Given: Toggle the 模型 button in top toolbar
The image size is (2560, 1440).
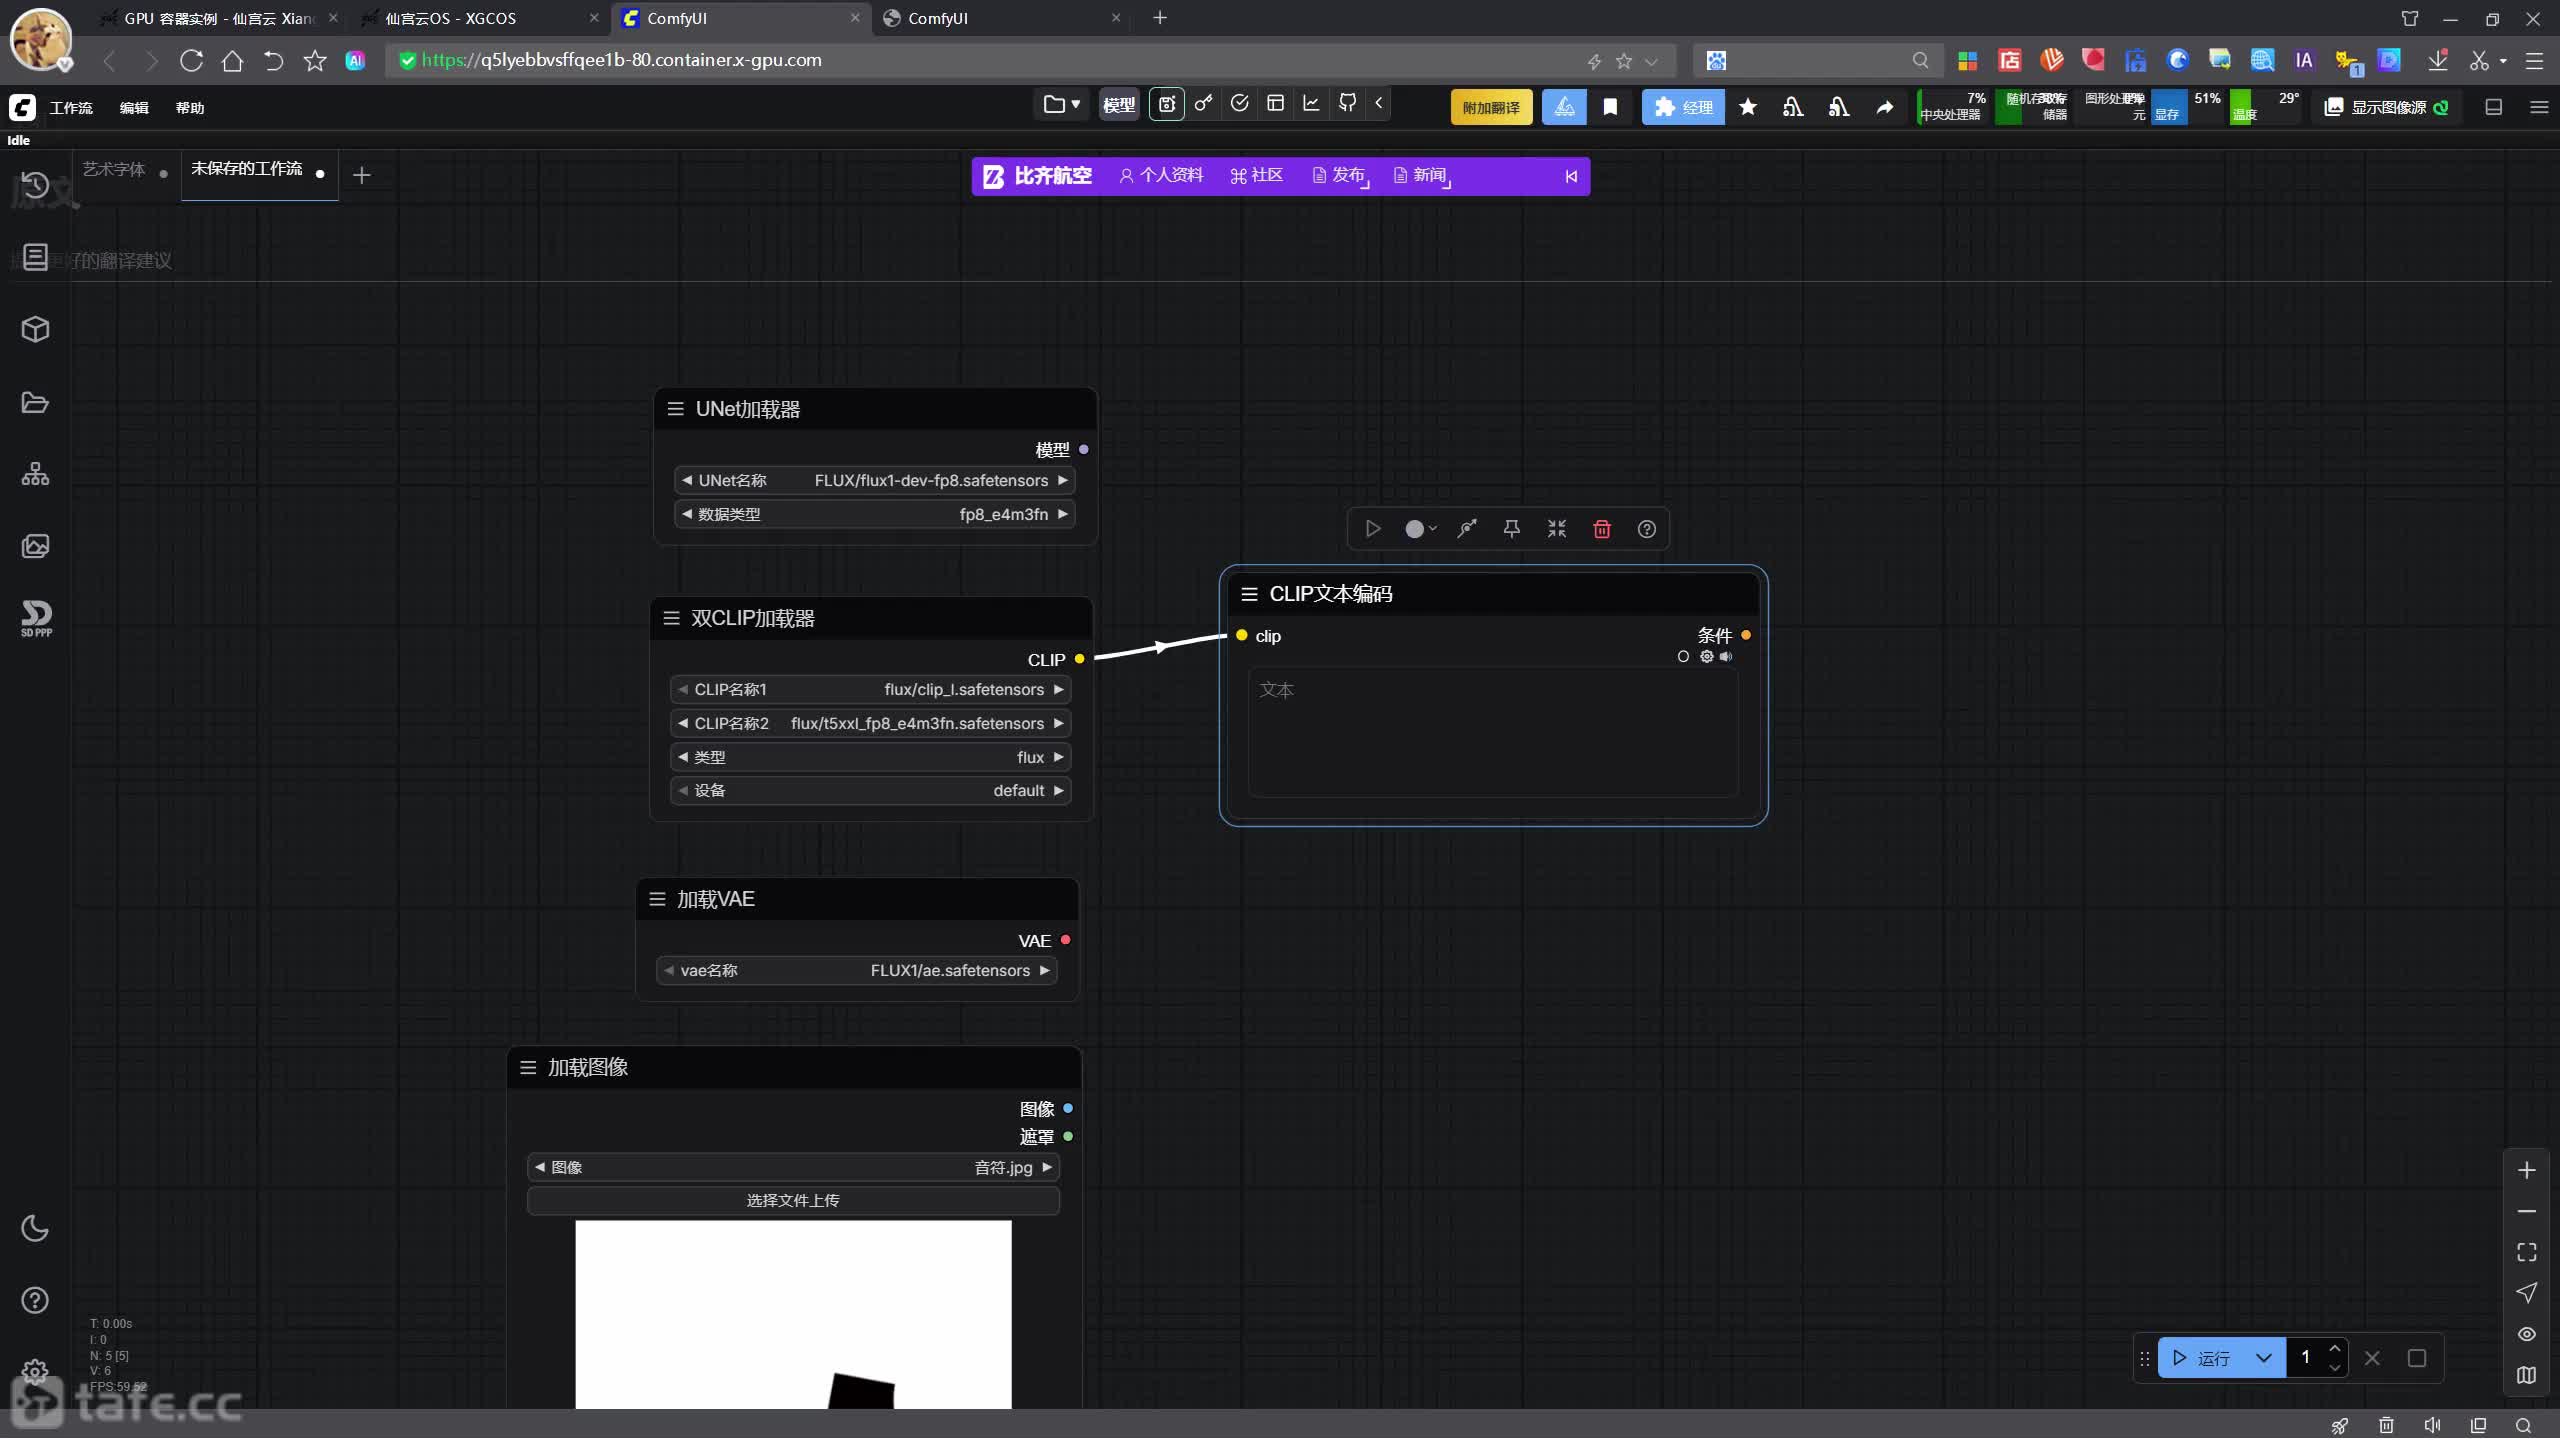Looking at the screenshot, I should [1119, 105].
